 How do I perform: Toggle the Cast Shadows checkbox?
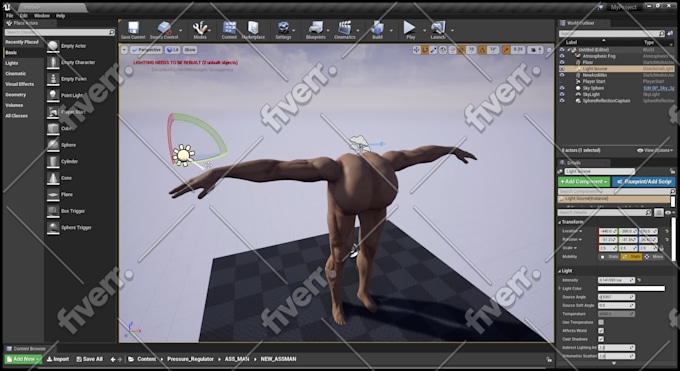(x=601, y=339)
